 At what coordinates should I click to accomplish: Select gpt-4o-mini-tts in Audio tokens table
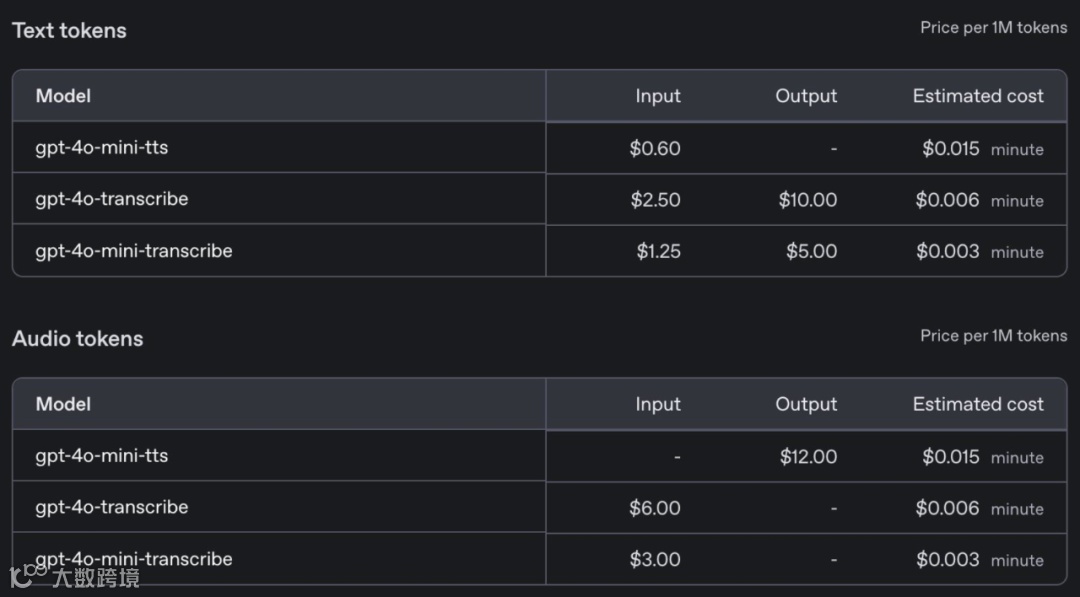tap(101, 456)
